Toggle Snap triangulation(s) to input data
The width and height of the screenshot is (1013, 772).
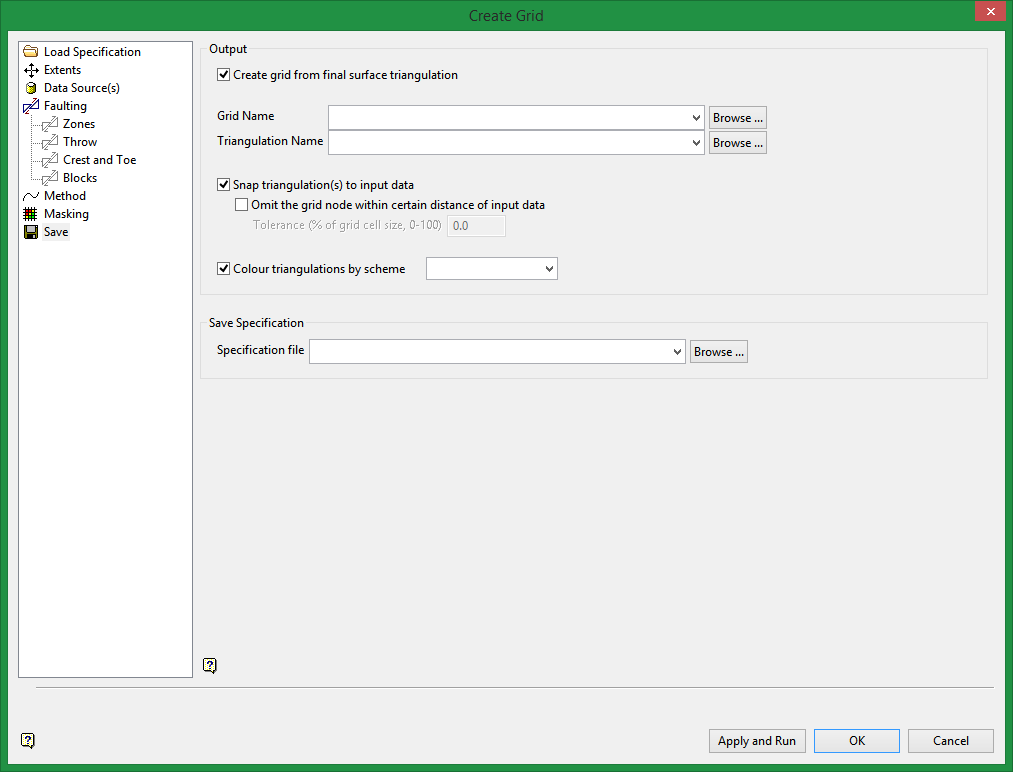223,185
